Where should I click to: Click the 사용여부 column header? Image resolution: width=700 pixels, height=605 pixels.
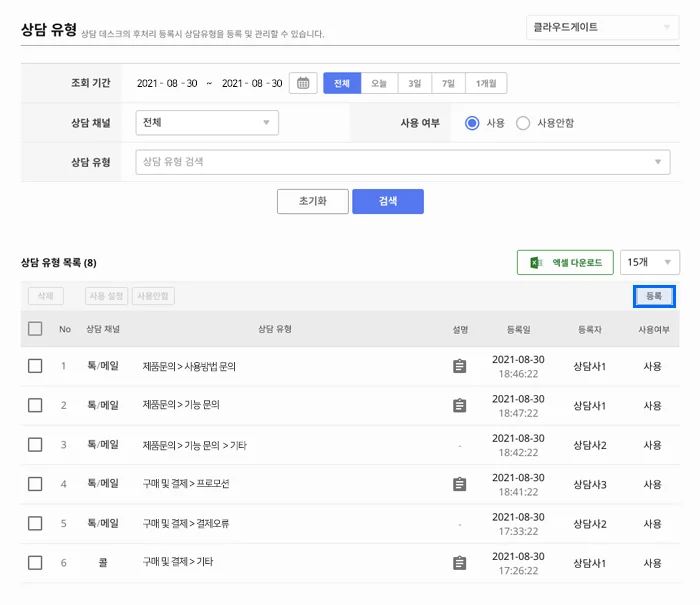654,330
